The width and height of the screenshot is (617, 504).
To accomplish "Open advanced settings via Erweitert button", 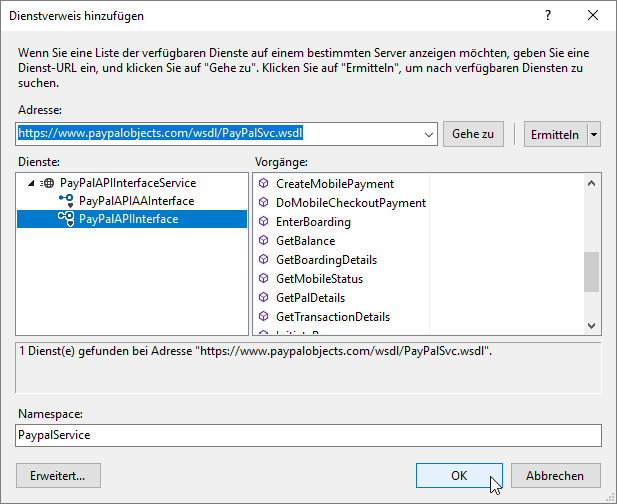I will [x=58, y=475].
